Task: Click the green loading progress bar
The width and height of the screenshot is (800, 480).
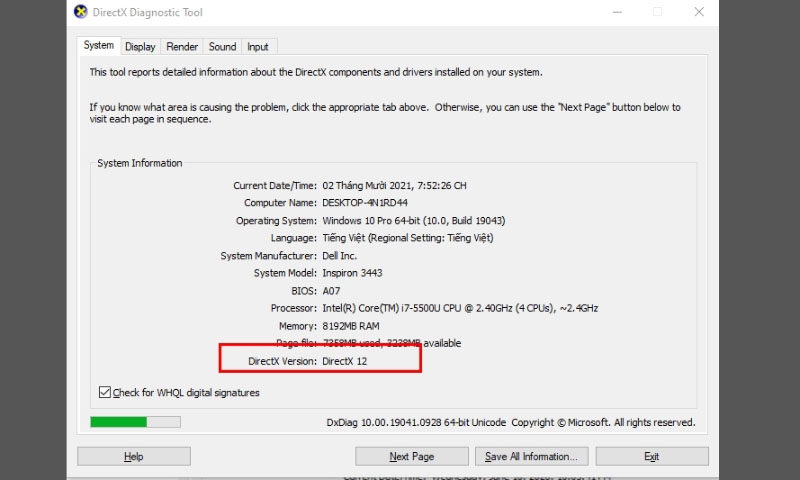Action: tap(135, 422)
